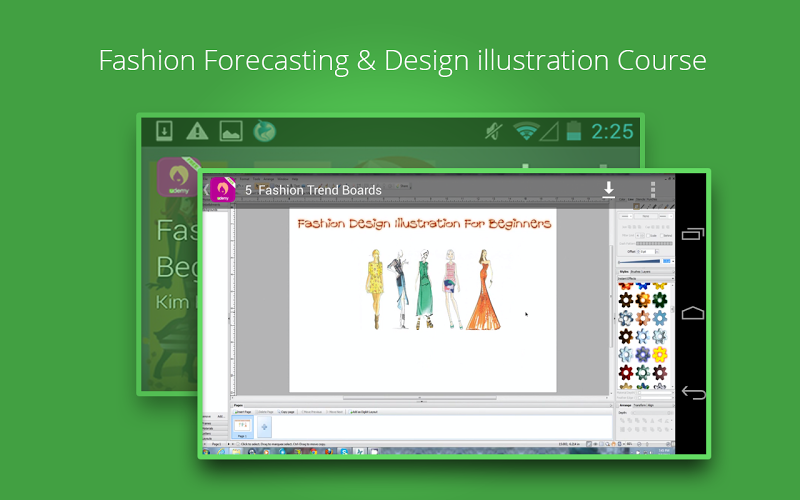Select '5 Fashion Trend Boards' lecture title

point(313,190)
